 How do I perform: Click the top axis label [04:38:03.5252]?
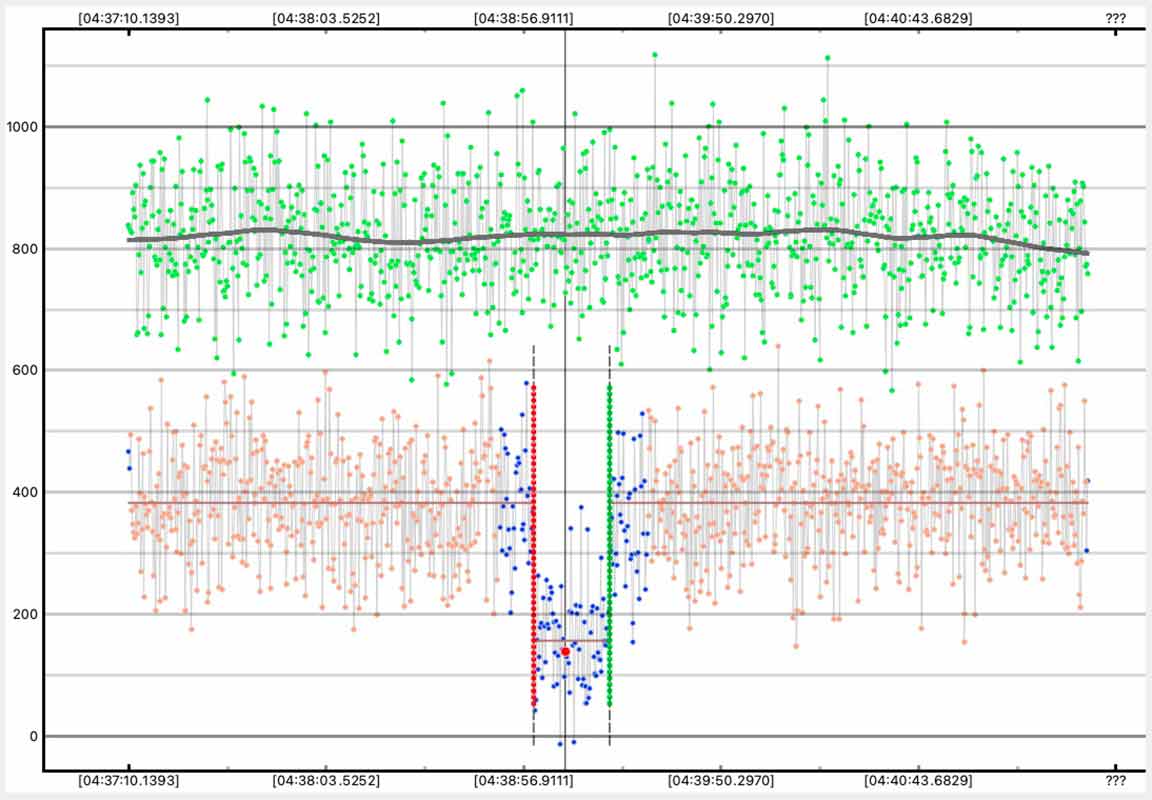(325, 17)
